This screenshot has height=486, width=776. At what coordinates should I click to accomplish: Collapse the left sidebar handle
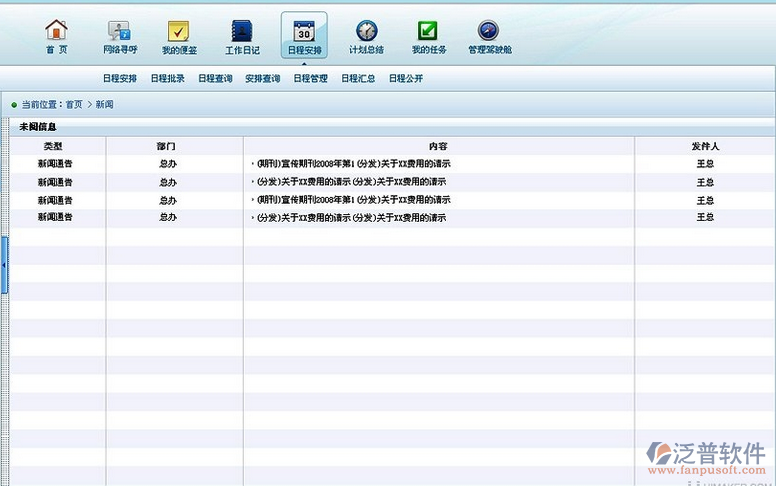pyautogui.click(x=4, y=265)
